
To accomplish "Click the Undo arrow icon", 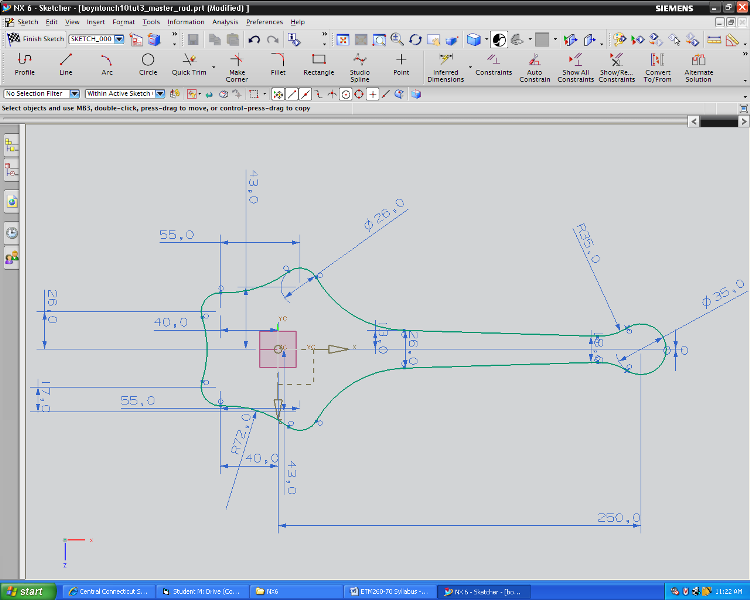I will 254,39.
